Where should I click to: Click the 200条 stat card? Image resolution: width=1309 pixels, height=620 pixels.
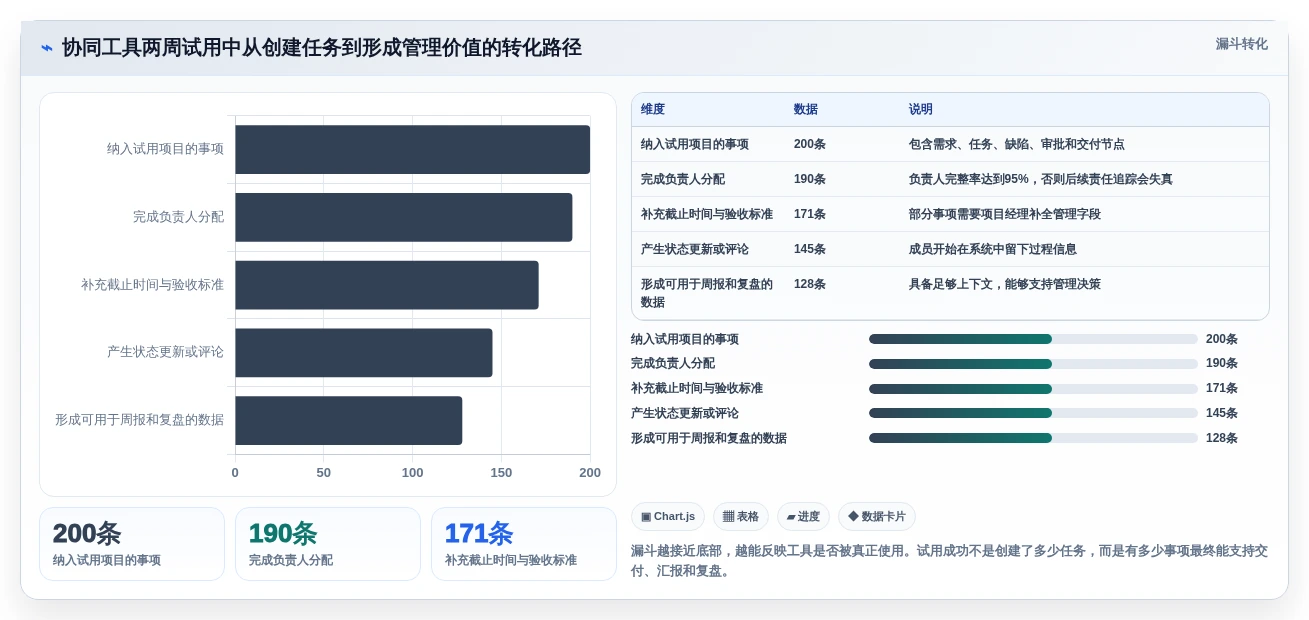(132, 544)
